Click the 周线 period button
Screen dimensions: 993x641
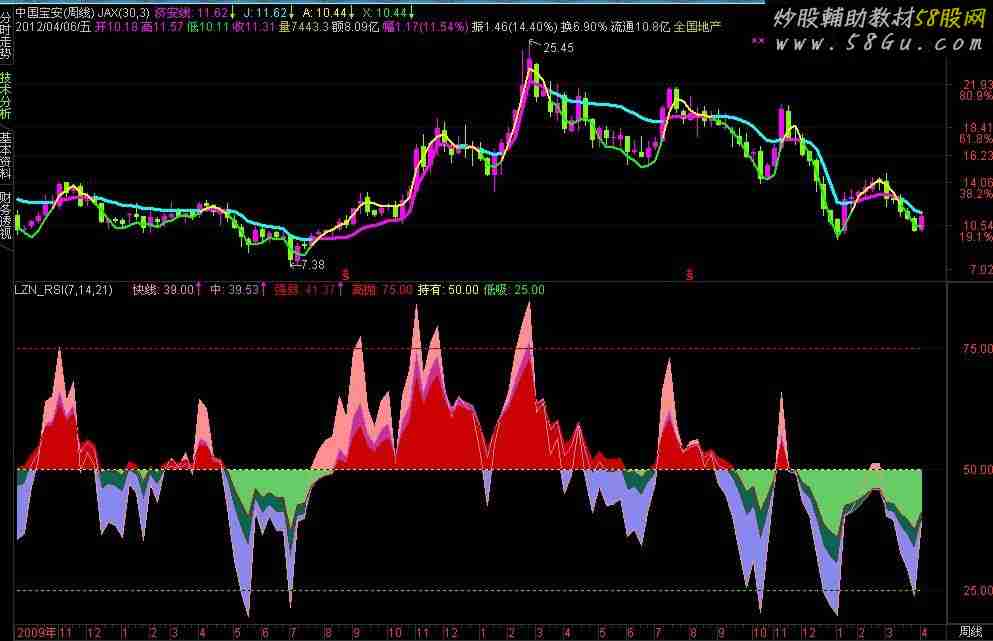point(970,631)
